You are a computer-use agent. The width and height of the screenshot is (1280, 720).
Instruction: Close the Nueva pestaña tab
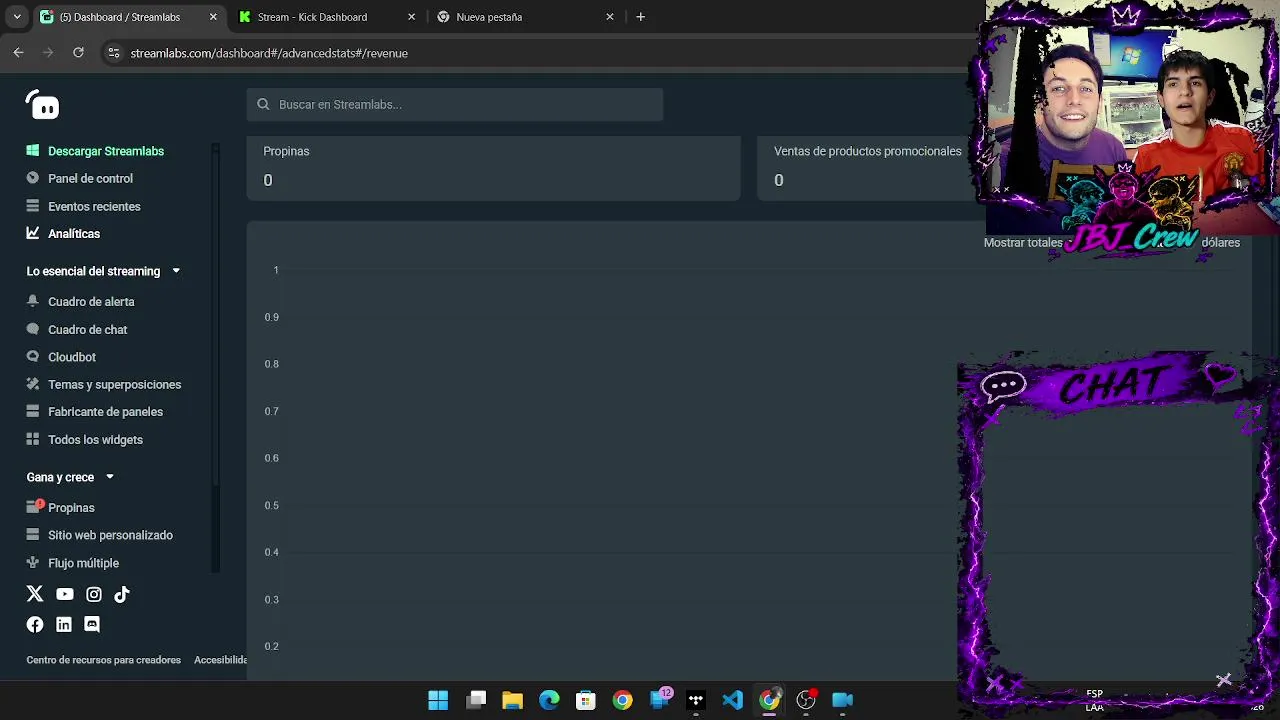pos(609,17)
